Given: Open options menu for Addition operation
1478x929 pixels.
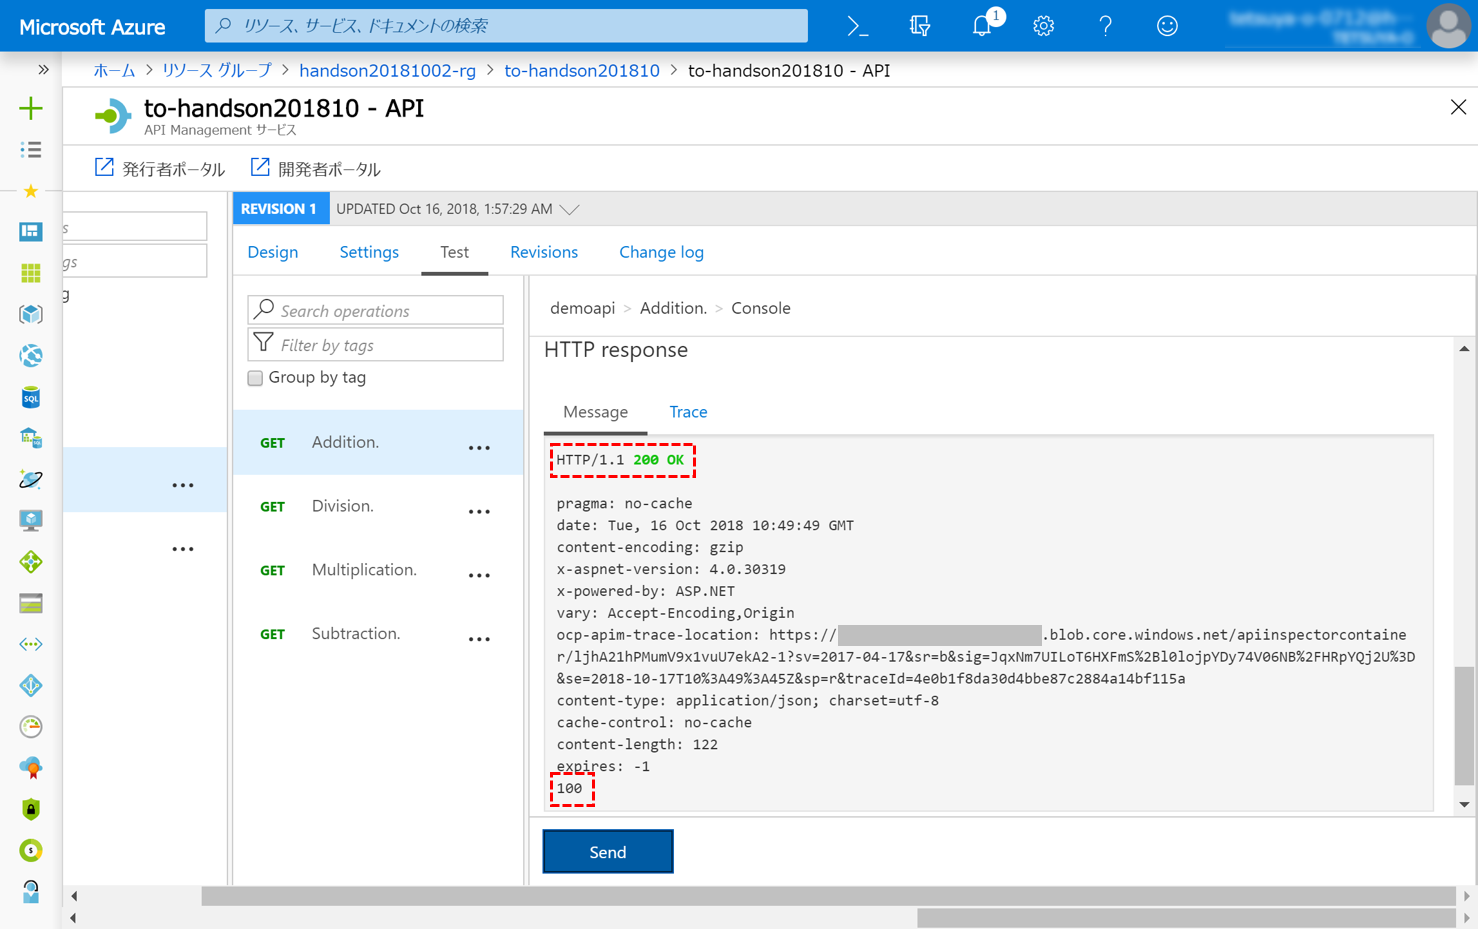Looking at the screenshot, I should (x=479, y=447).
